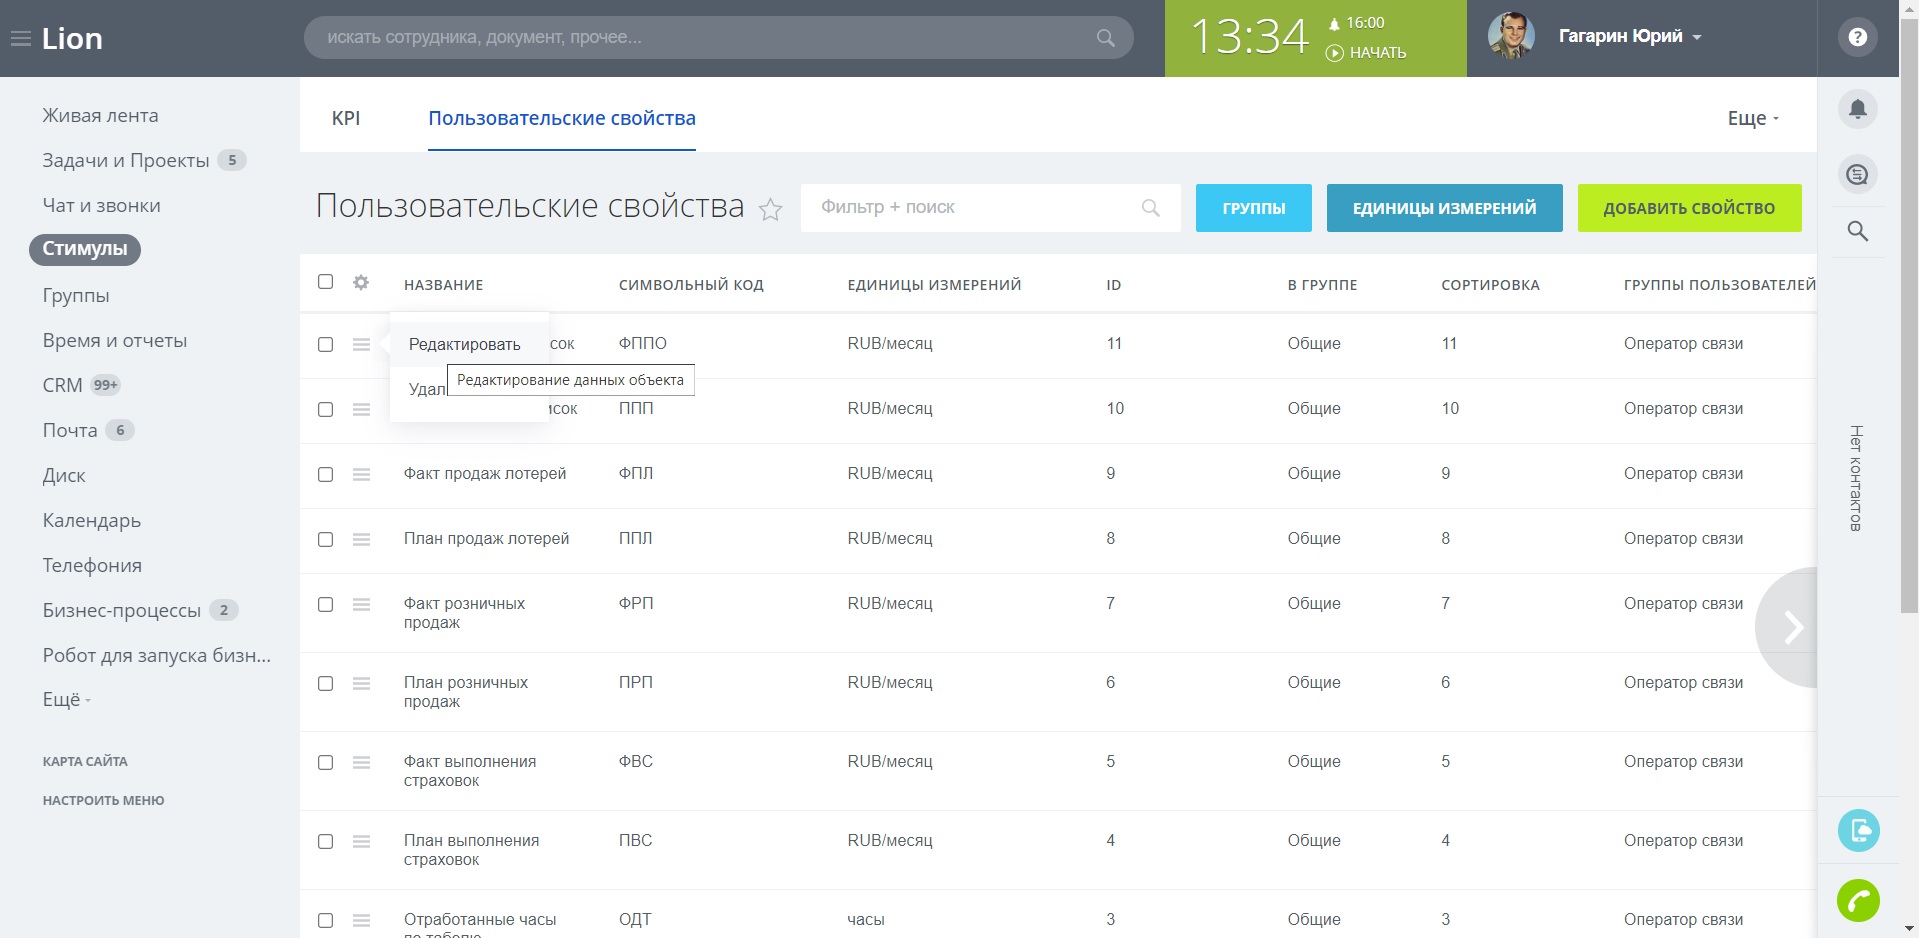
Task: Open ЕДИНИЦЫ ИЗМЕРЕНИЙ button
Action: point(1444,208)
